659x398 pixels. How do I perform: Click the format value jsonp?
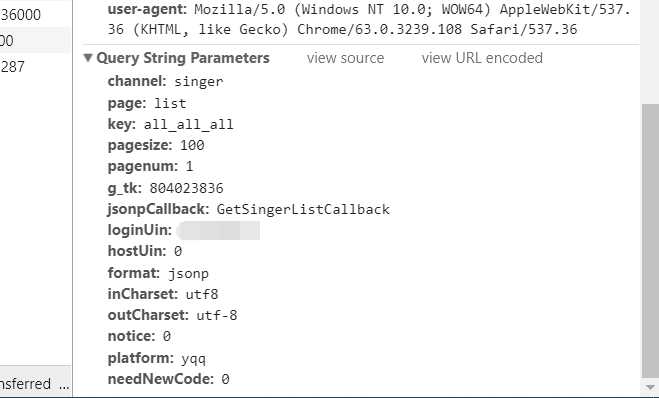(188, 274)
